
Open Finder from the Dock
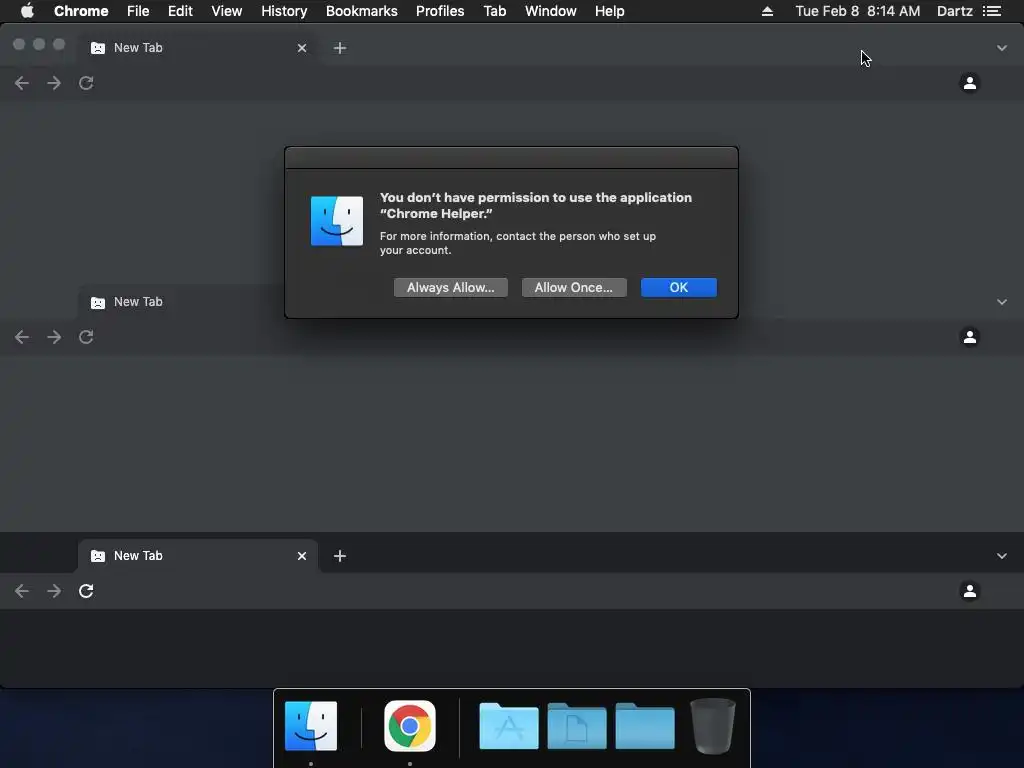tap(311, 726)
